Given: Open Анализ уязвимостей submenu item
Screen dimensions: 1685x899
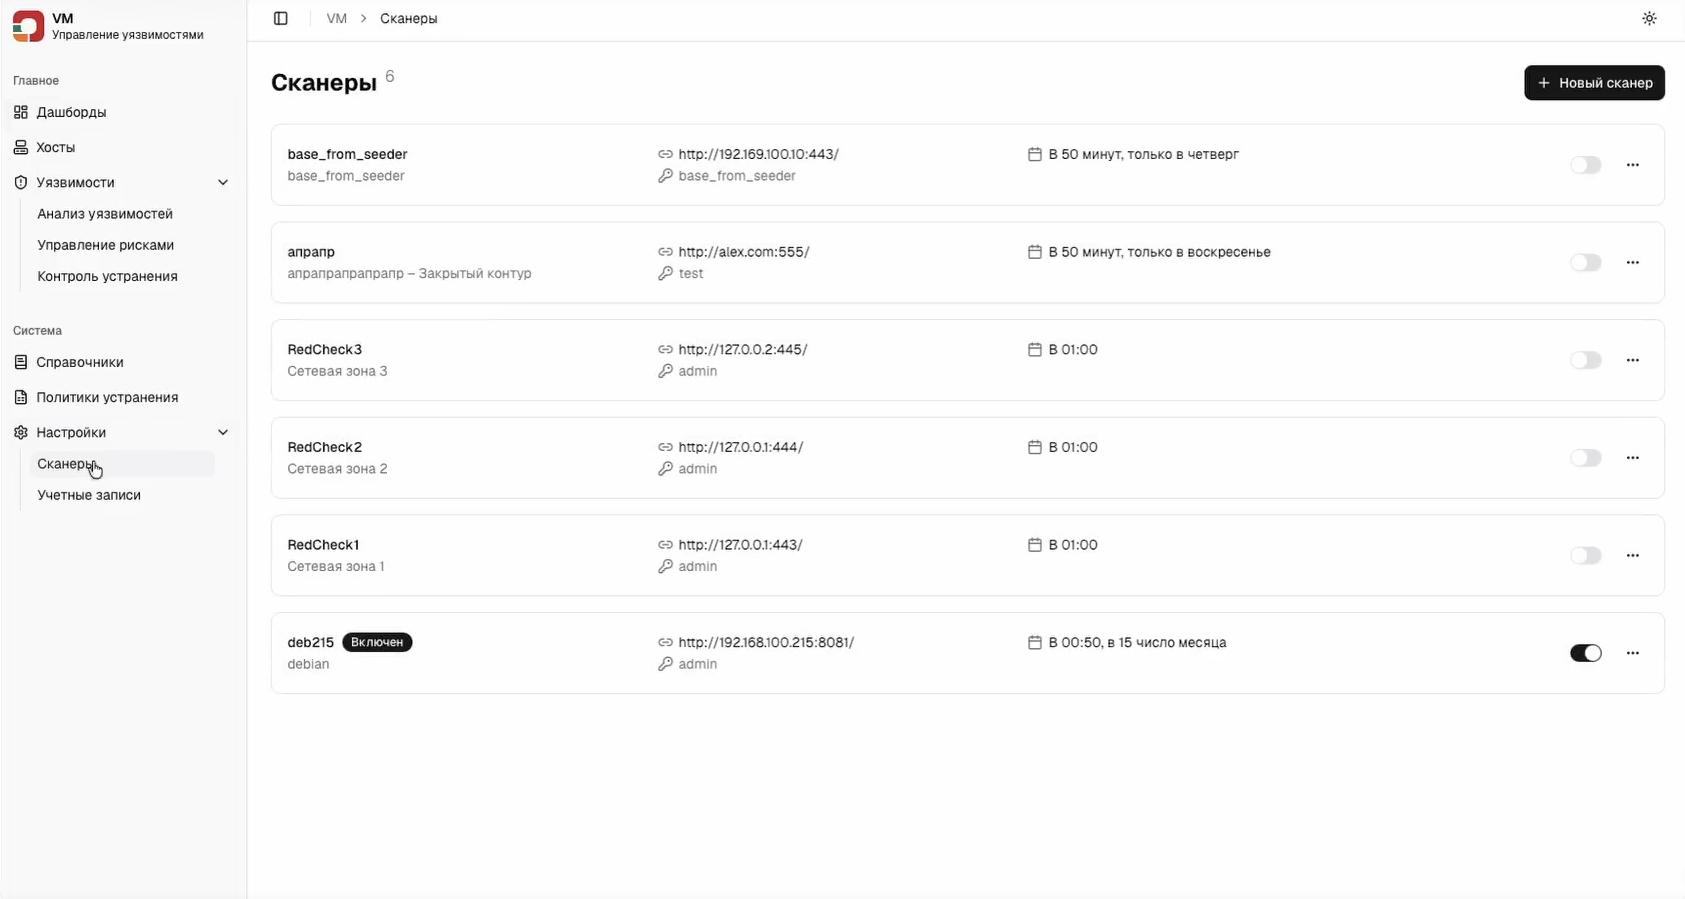Looking at the screenshot, I should coord(105,214).
